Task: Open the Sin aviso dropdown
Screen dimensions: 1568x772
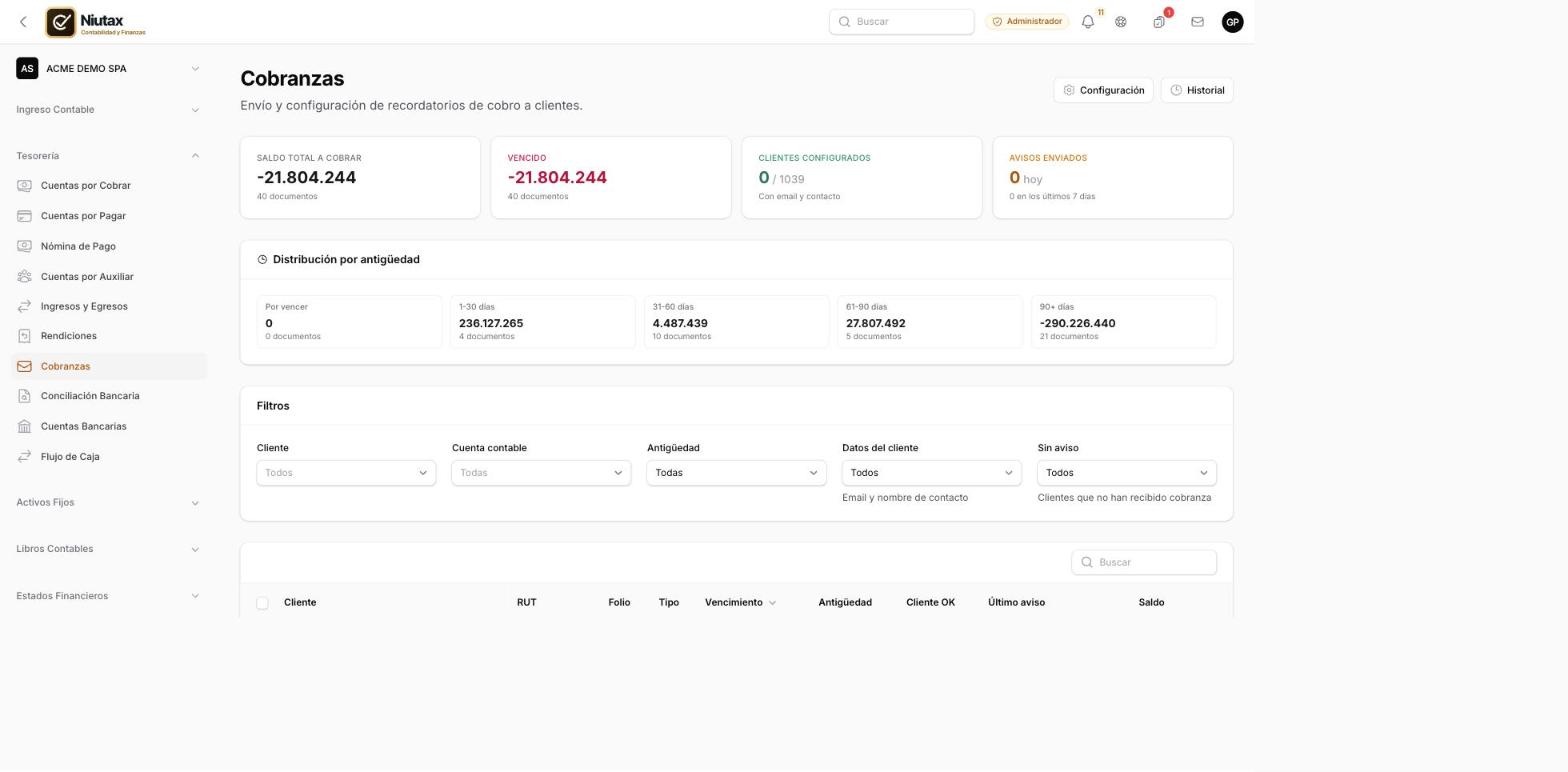Action: tap(1127, 473)
